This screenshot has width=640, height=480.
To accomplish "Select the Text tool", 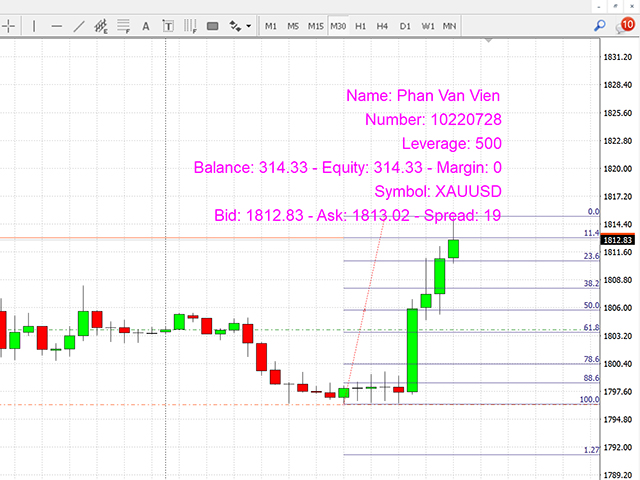I will tap(146, 27).
